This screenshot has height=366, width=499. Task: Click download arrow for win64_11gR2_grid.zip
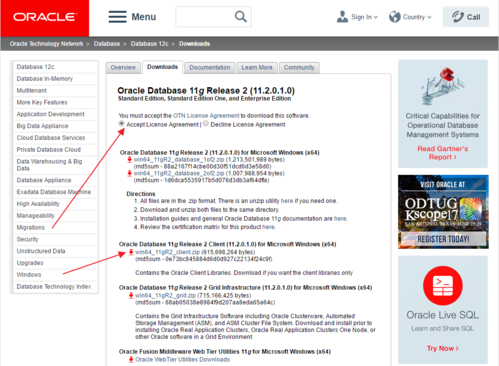[131, 295]
